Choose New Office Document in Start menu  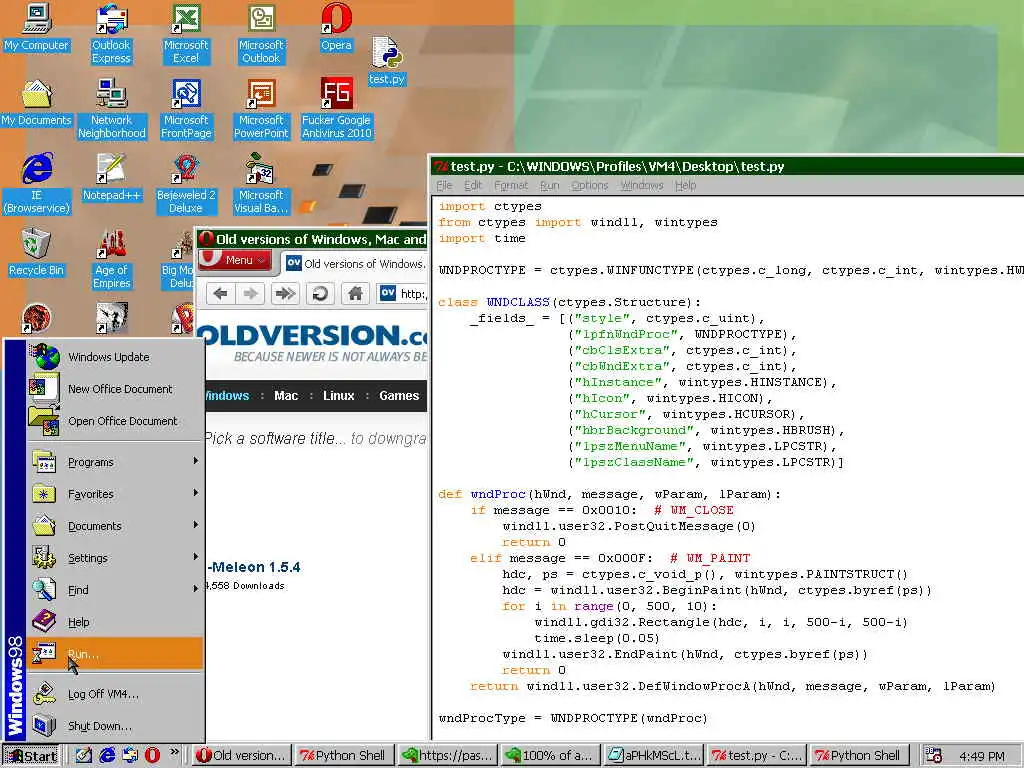click(x=115, y=389)
